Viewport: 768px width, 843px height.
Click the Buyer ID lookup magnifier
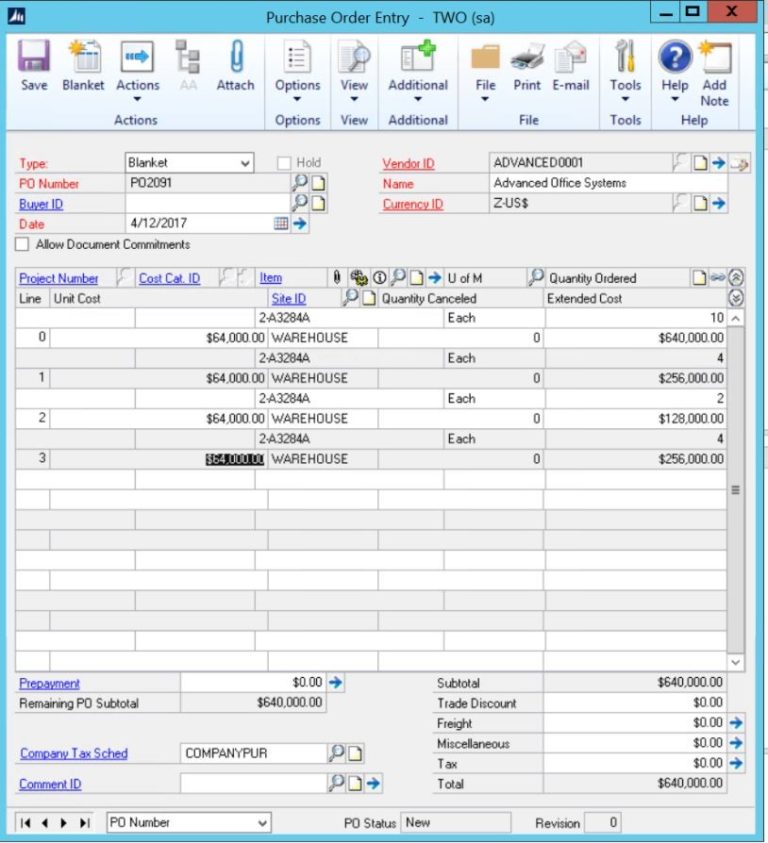[x=300, y=203]
